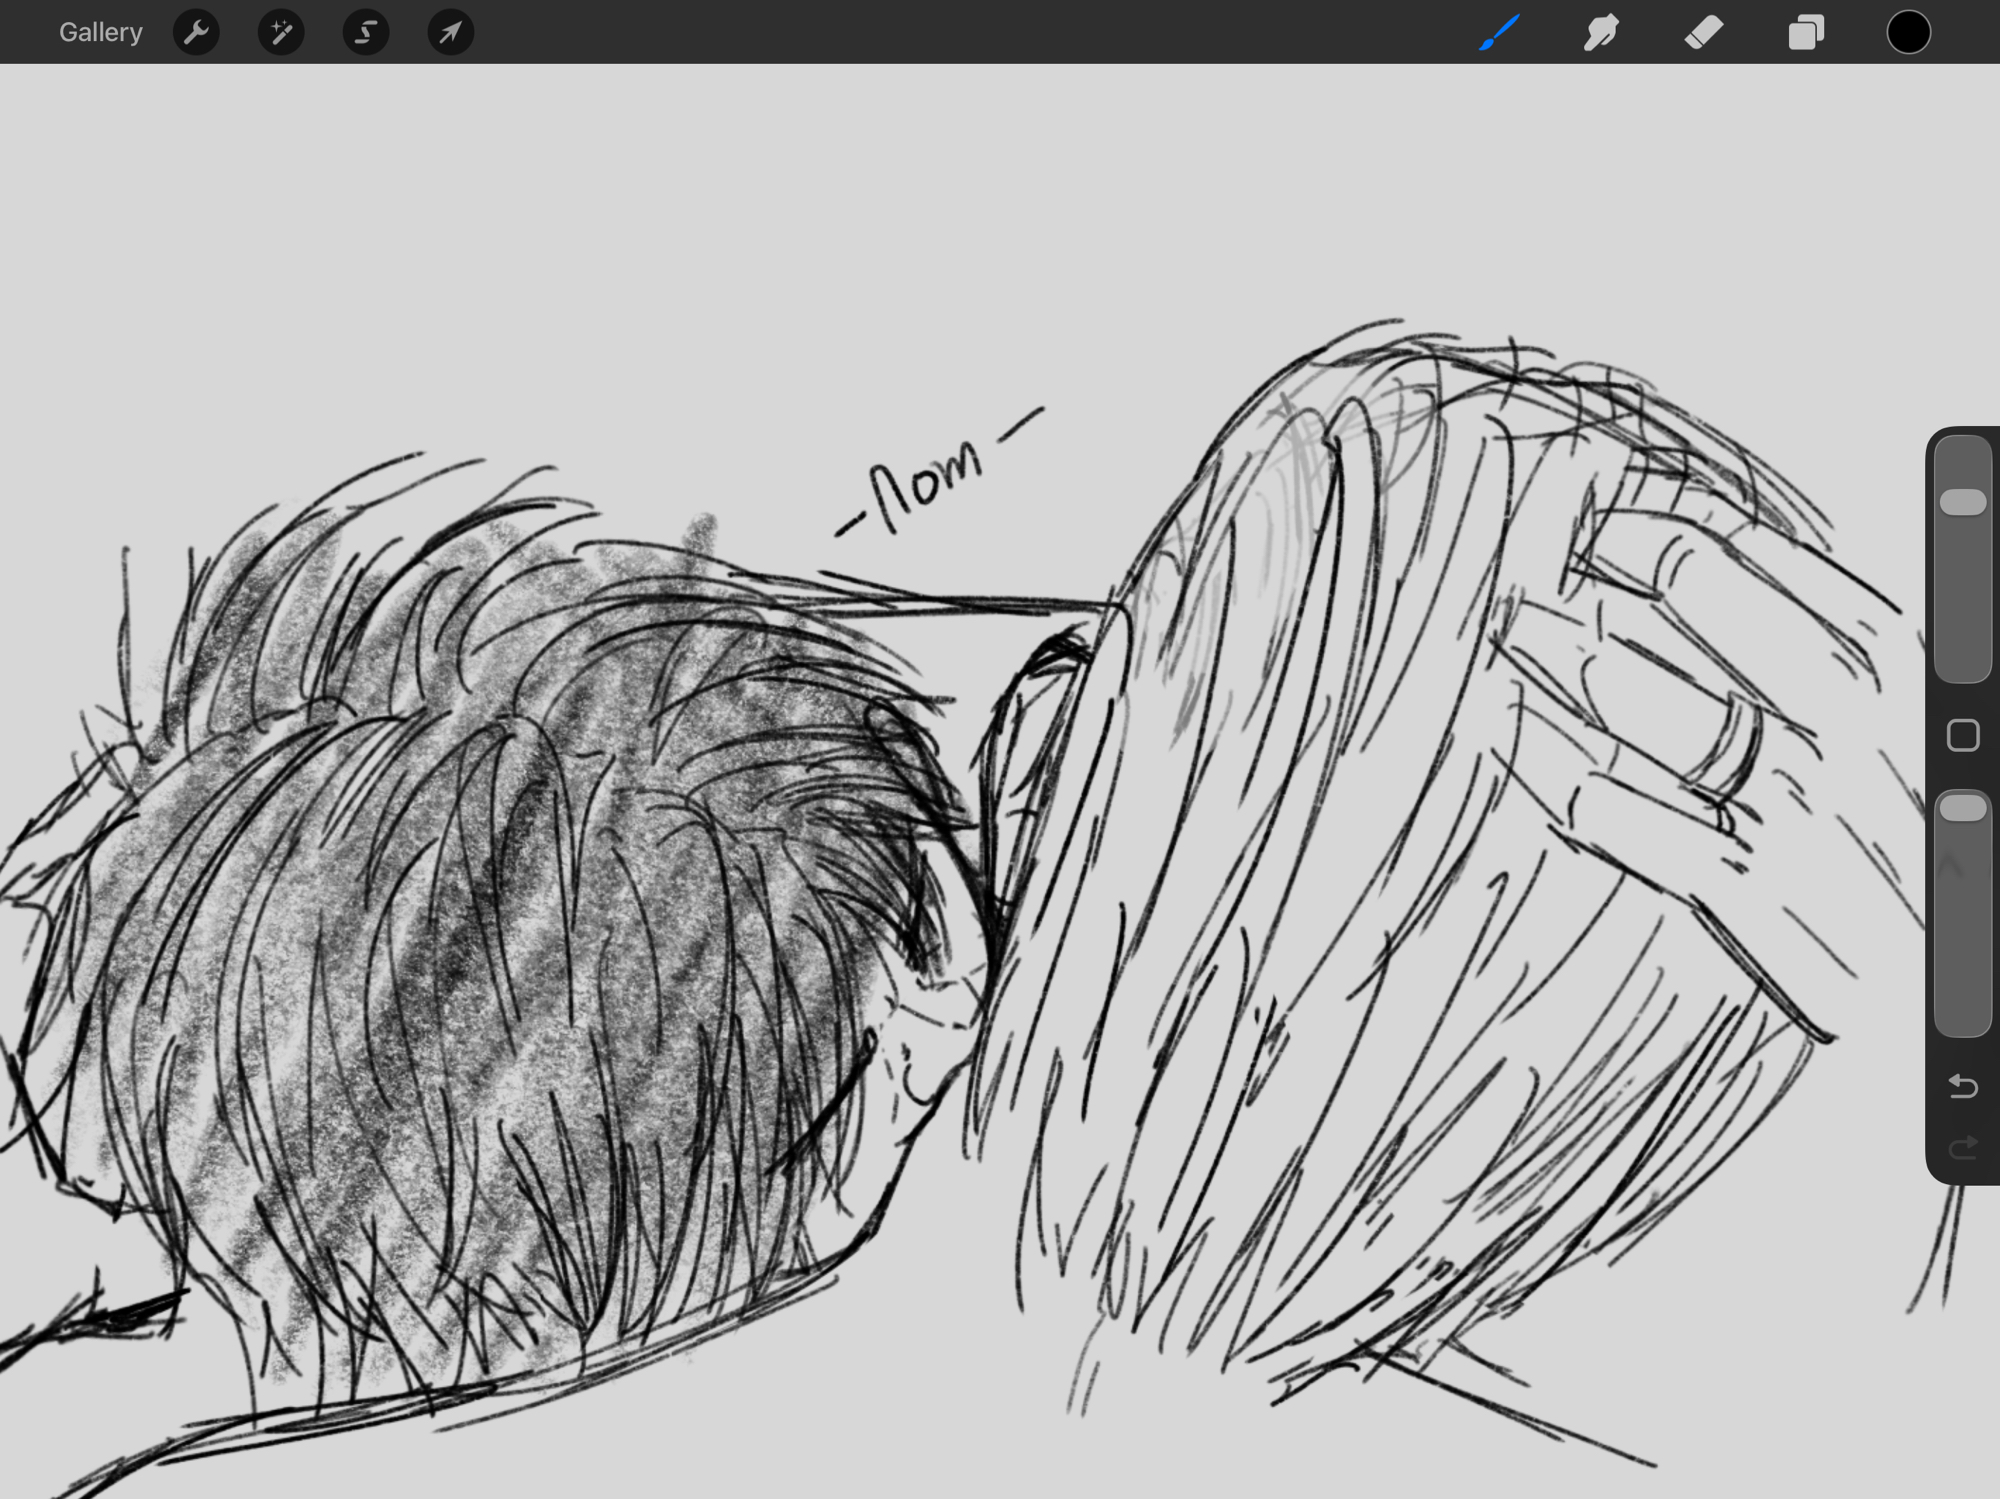Tap the square modify button
Viewport: 2000px width, 1499px height.
[x=1963, y=736]
